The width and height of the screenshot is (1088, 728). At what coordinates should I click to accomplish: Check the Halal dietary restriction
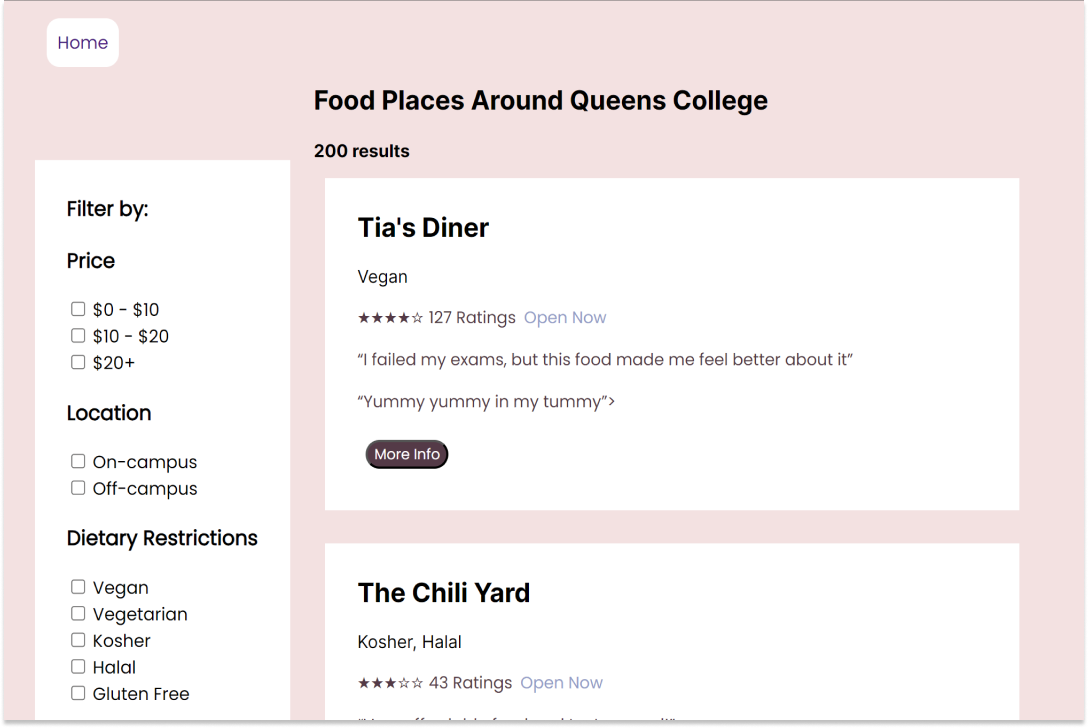point(78,666)
